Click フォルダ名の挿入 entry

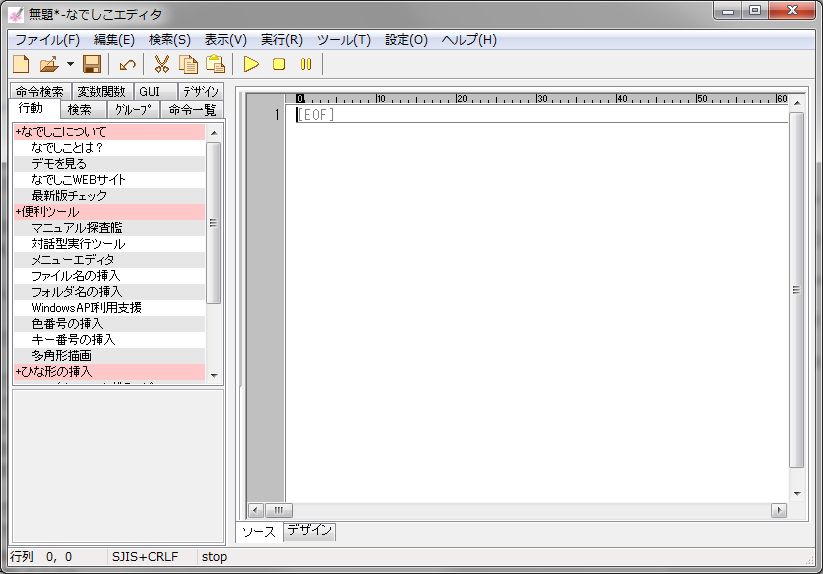point(109,292)
